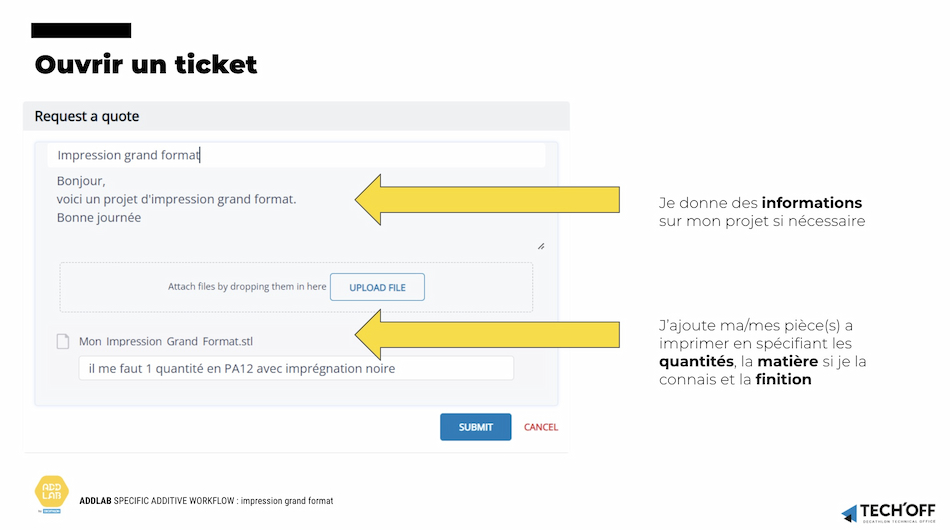Click the CANCEL link

(540, 427)
